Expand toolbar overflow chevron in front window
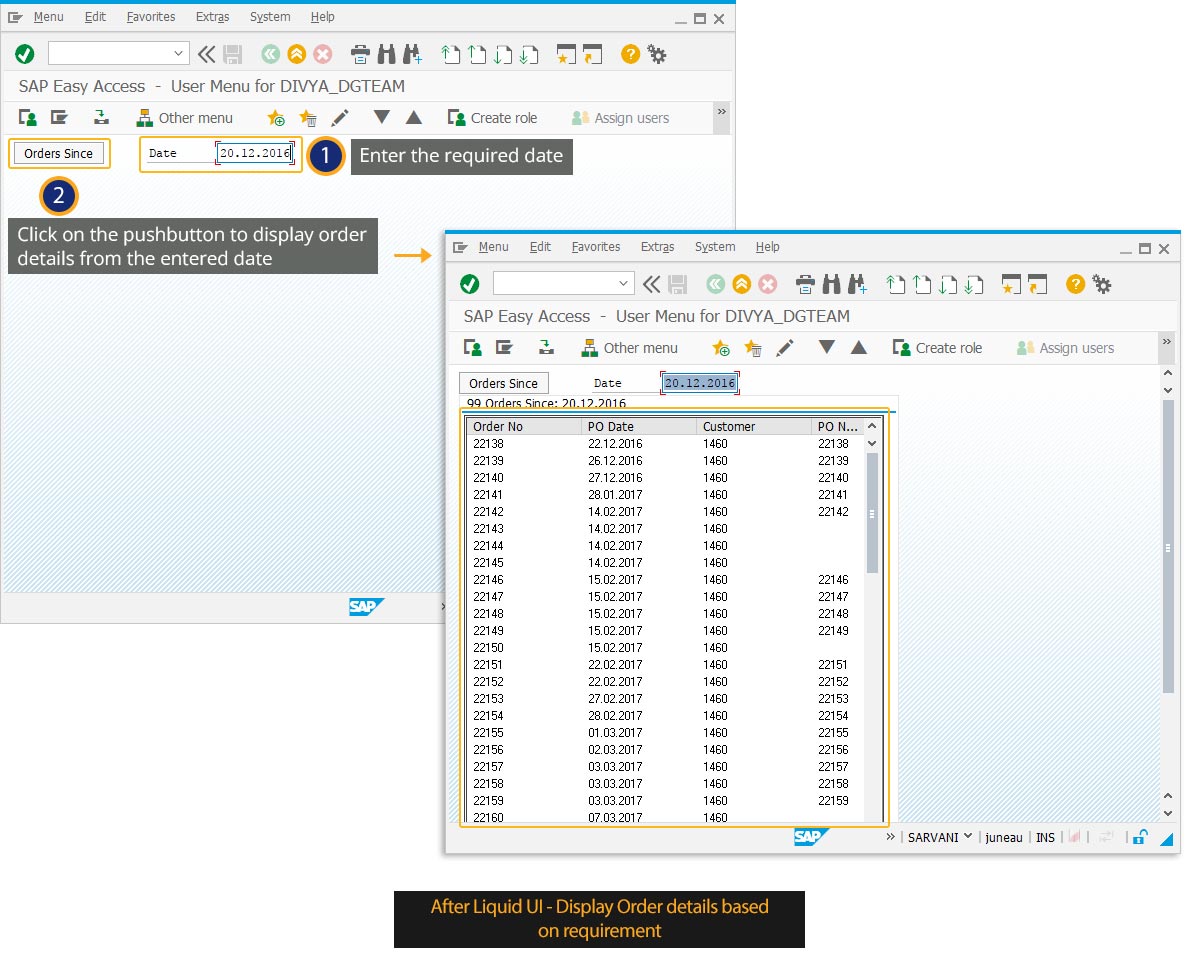 1166,343
